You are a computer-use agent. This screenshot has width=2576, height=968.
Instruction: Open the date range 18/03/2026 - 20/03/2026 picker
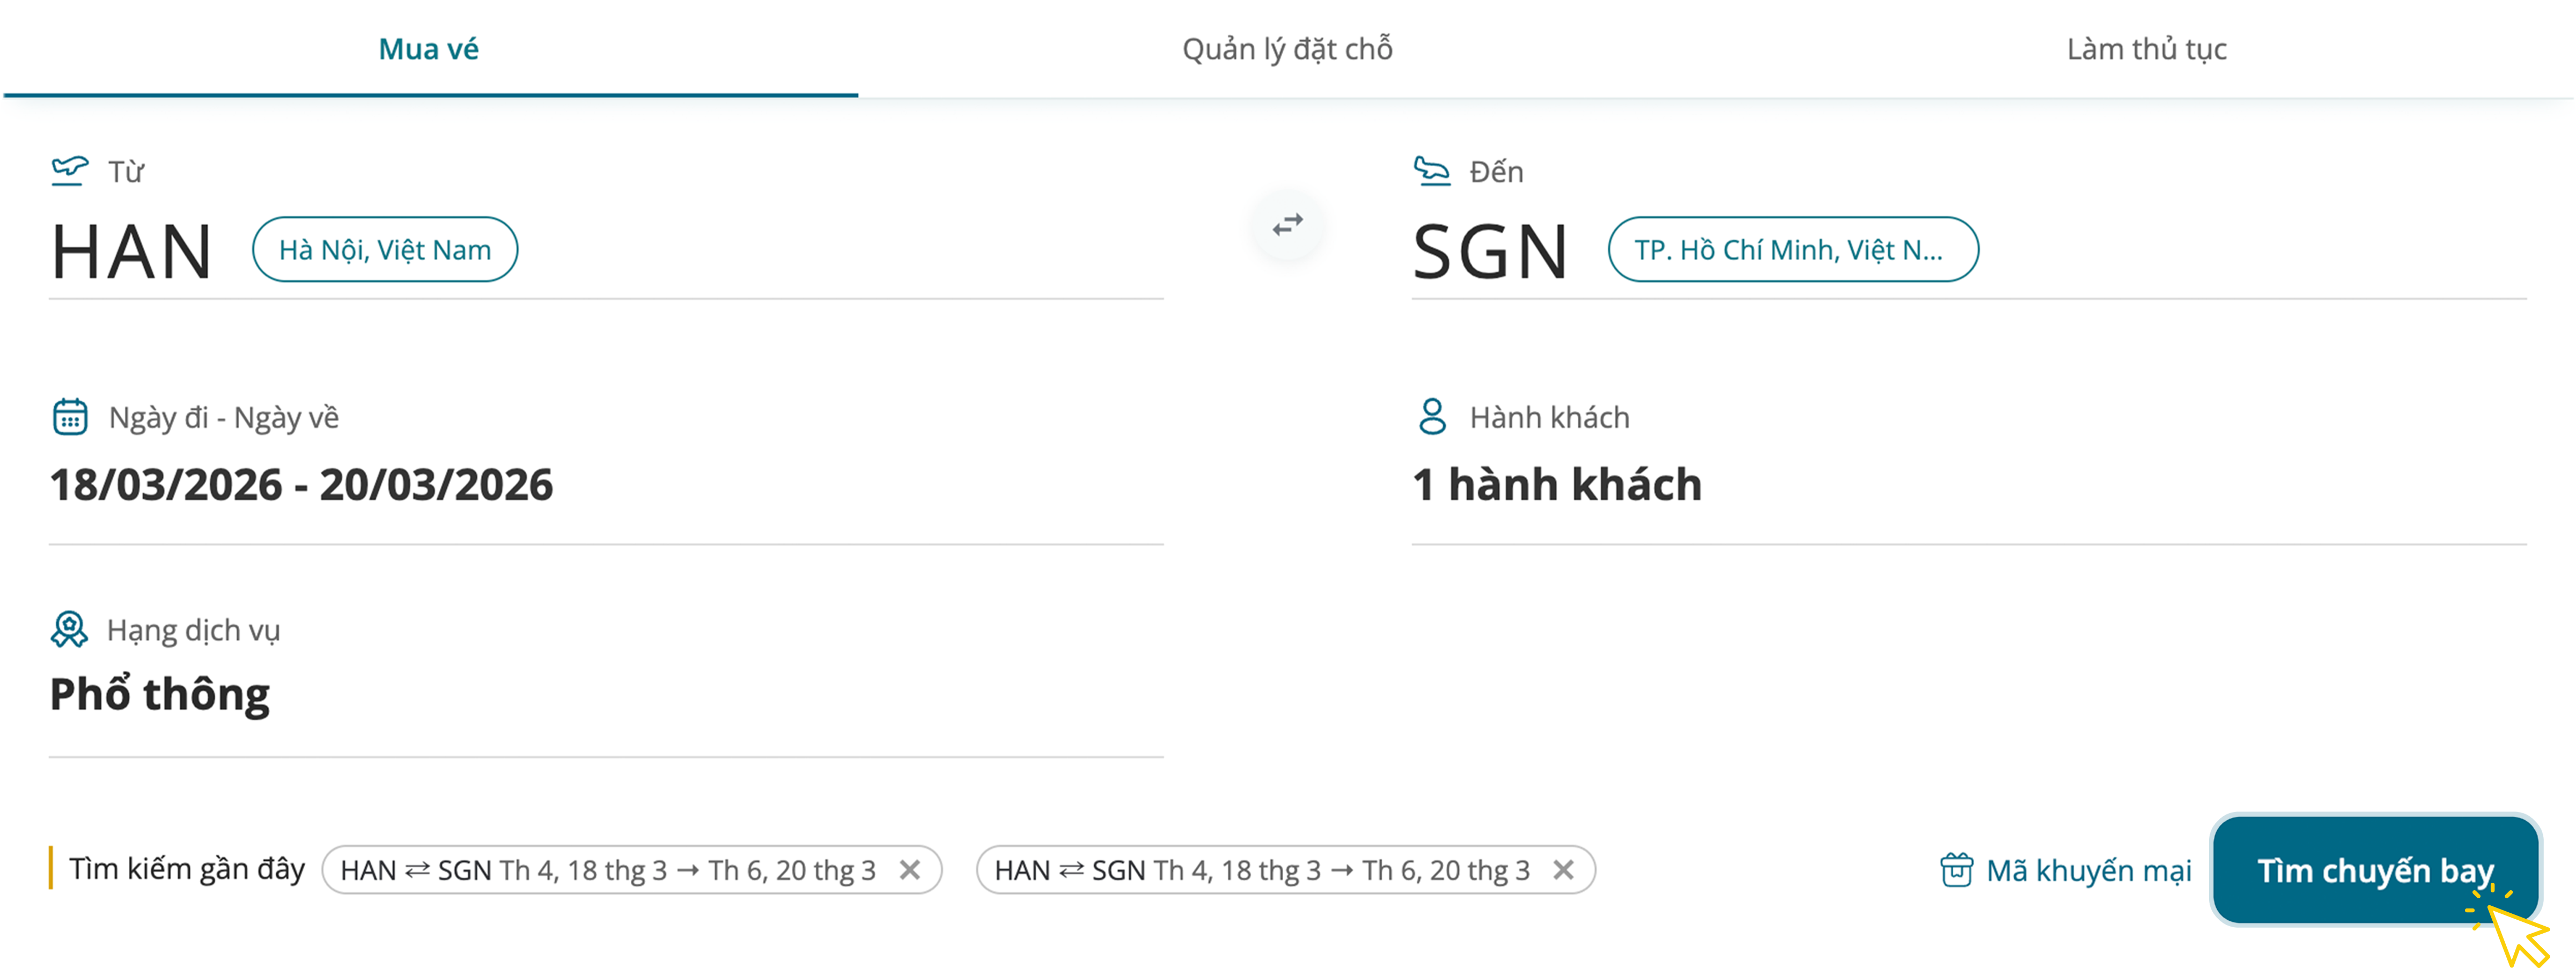click(x=301, y=485)
